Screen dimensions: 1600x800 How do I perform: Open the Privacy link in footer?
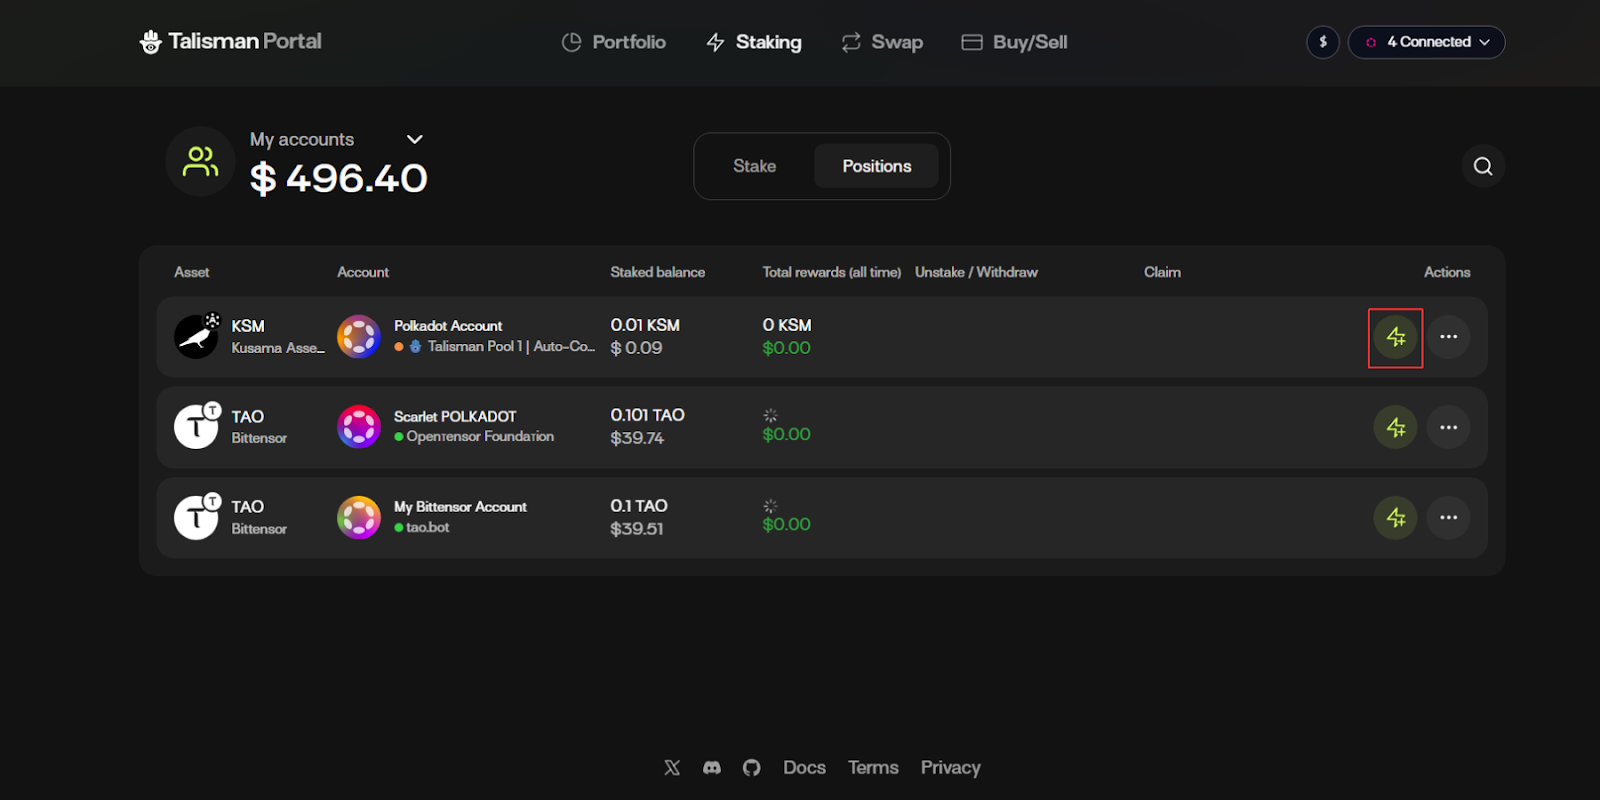(x=950, y=767)
